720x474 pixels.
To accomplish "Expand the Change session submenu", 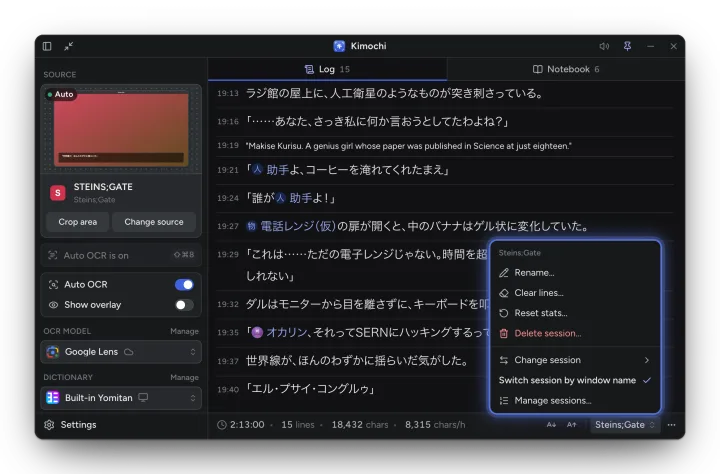I will click(x=575, y=360).
